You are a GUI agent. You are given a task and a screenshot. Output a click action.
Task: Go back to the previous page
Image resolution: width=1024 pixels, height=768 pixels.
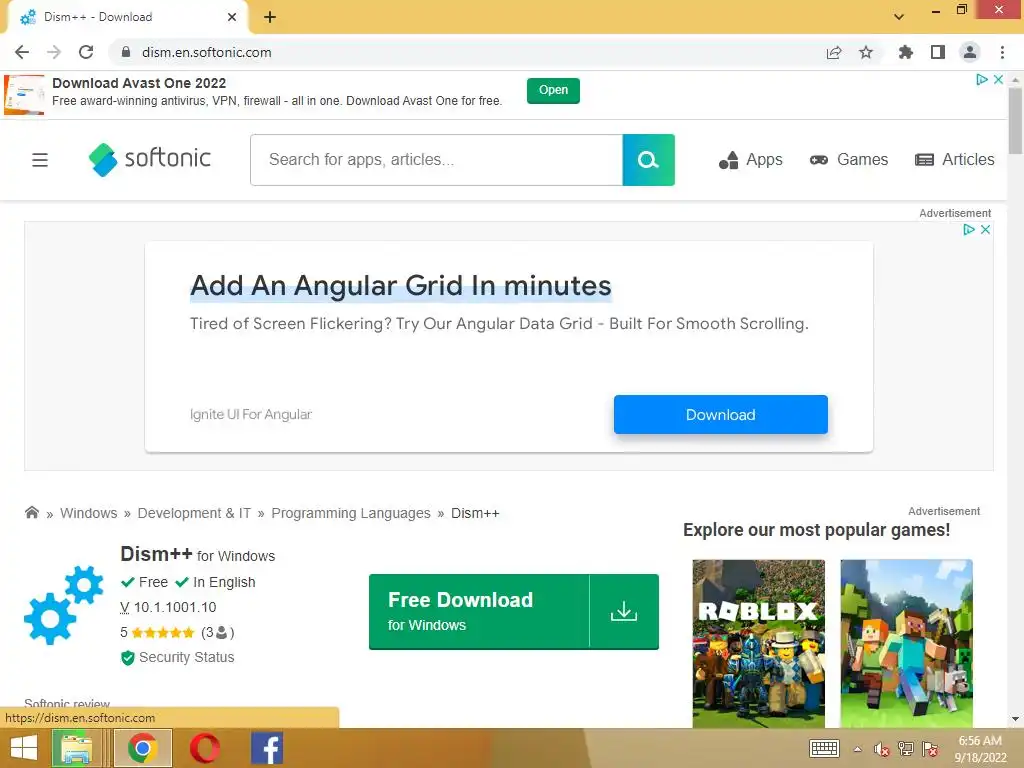coord(22,52)
